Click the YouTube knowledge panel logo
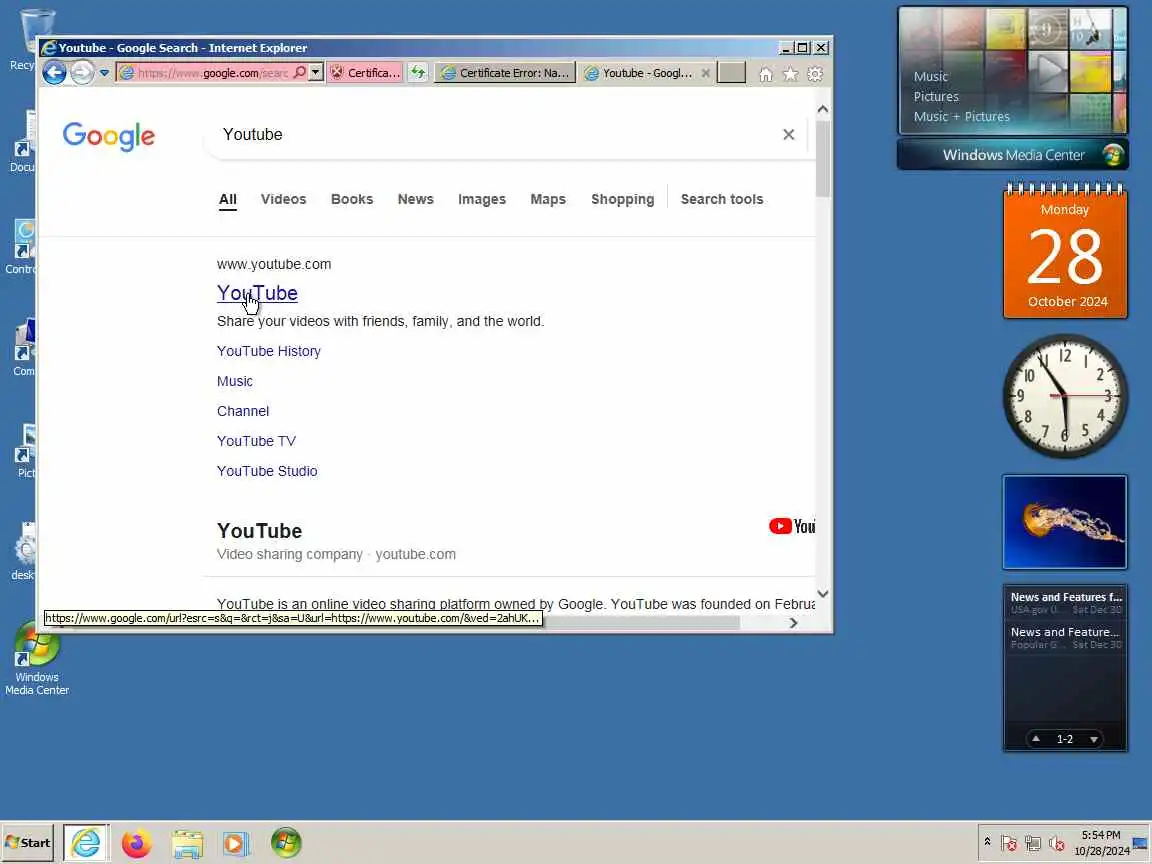1152x864 pixels. [x=792, y=526]
